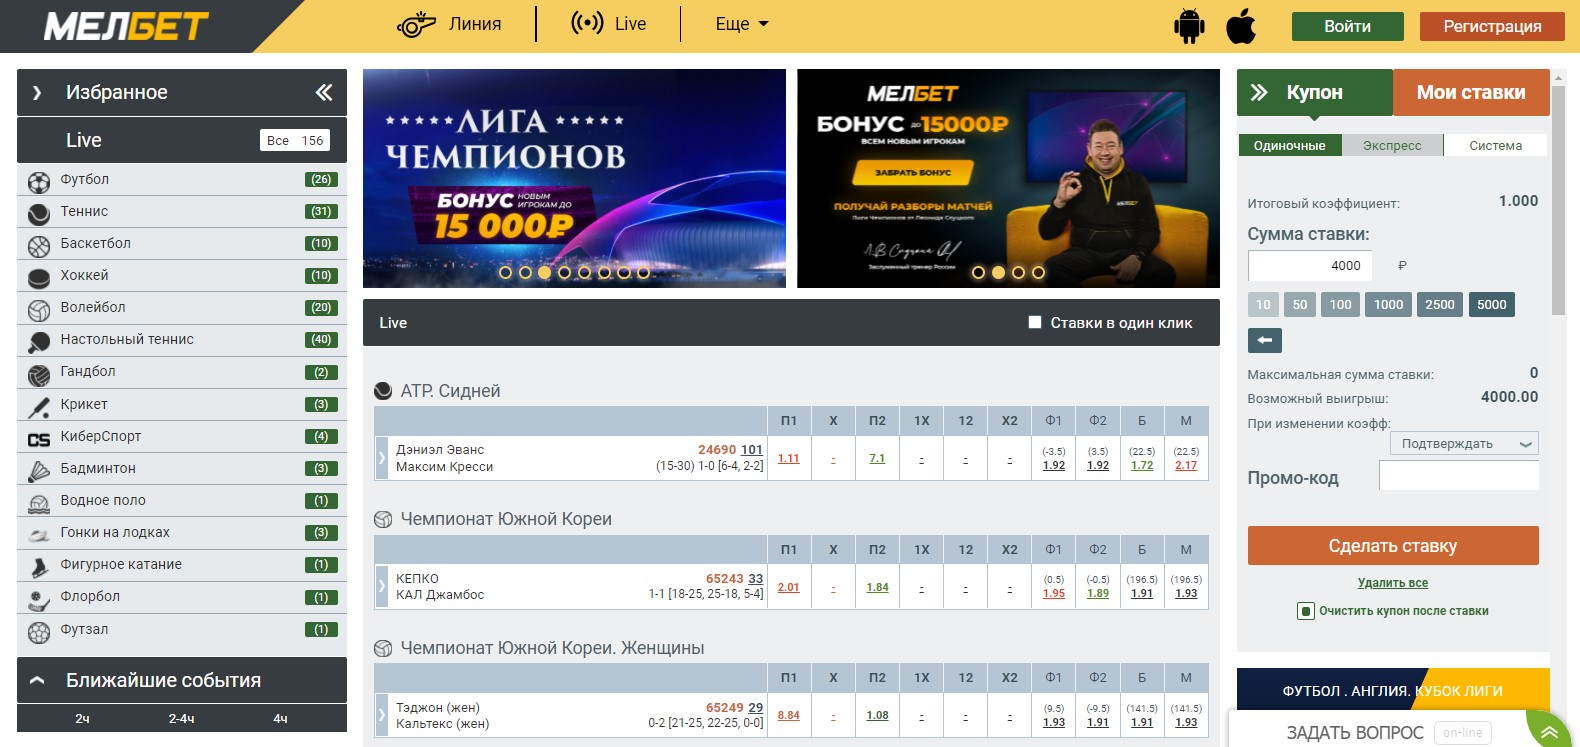The width and height of the screenshot is (1580, 747).
Task: Click the futsal ball icon
Action: (39, 631)
